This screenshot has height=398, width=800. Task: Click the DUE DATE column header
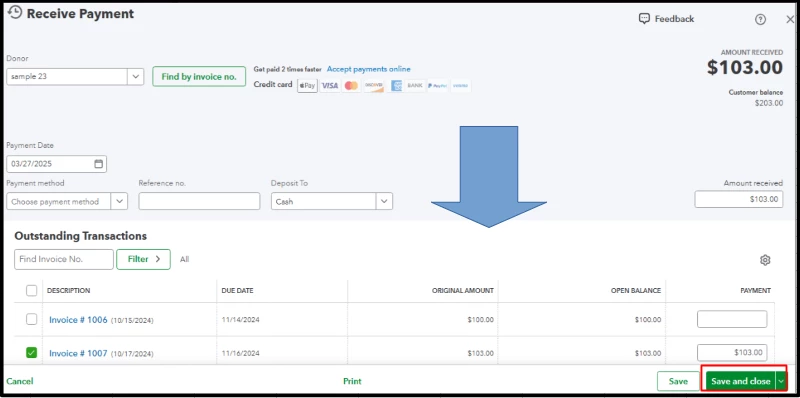click(x=237, y=291)
